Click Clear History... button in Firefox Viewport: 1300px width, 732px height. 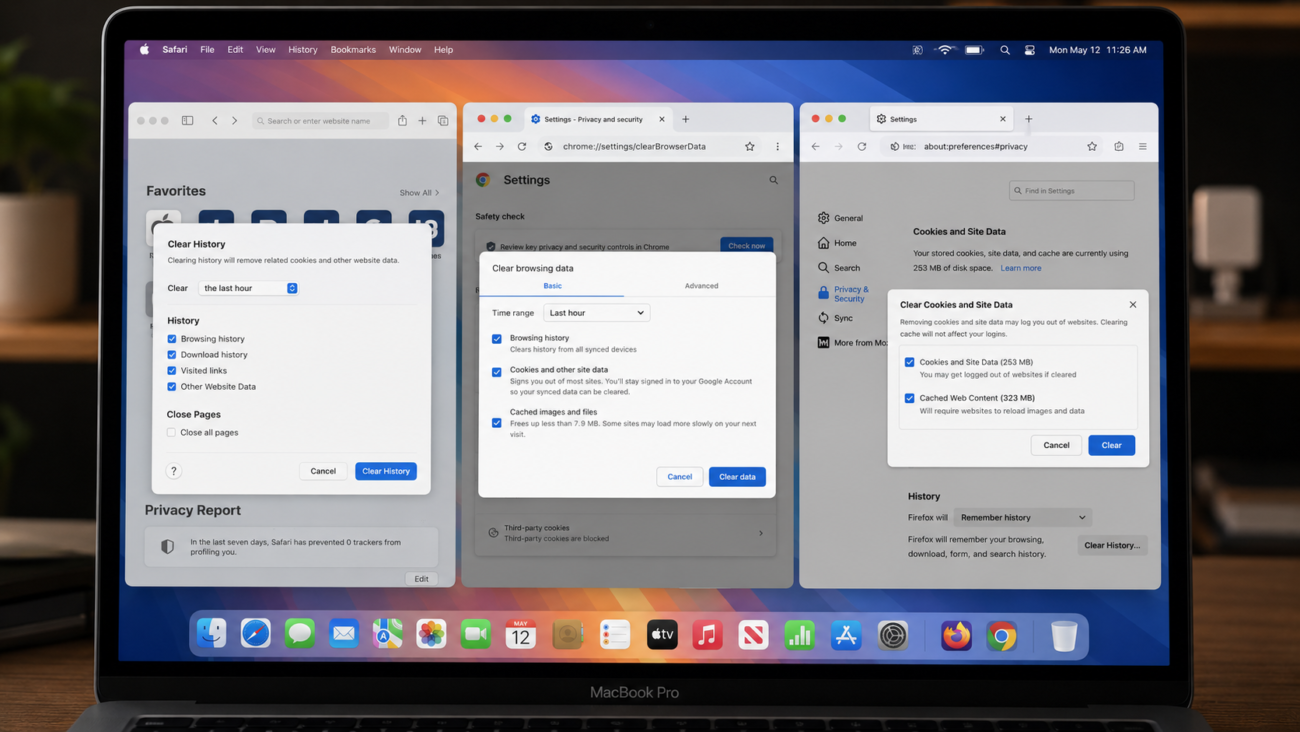coord(1113,545)
